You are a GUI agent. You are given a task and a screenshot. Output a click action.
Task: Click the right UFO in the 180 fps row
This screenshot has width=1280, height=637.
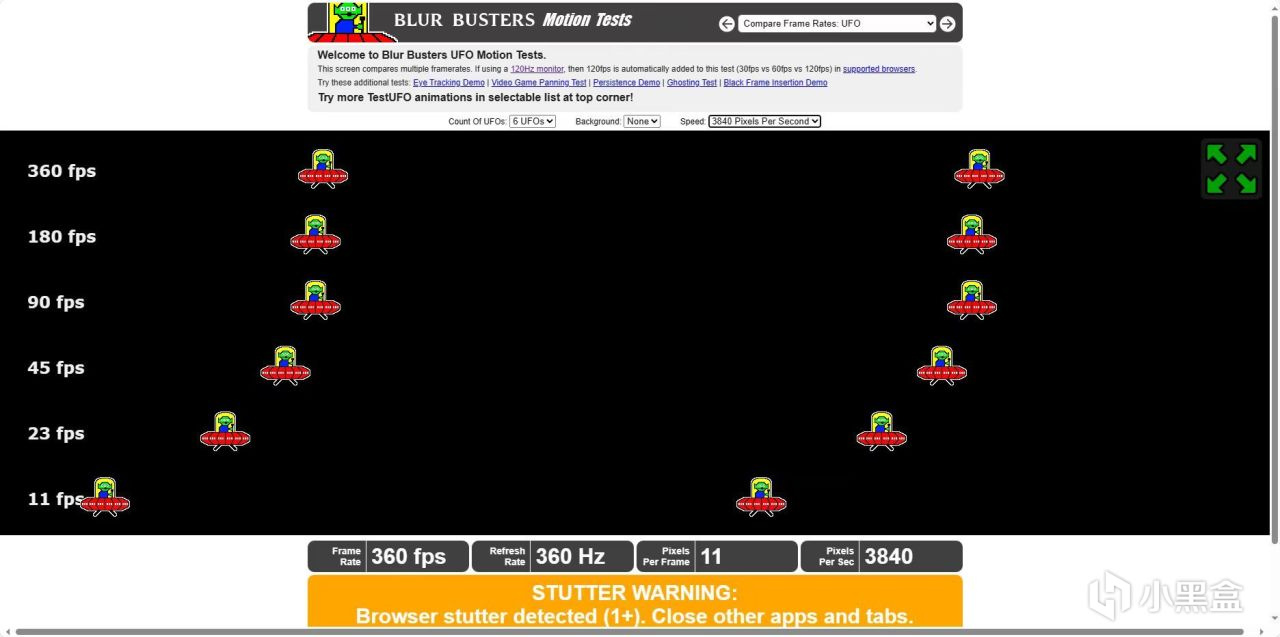coord(972,235)
